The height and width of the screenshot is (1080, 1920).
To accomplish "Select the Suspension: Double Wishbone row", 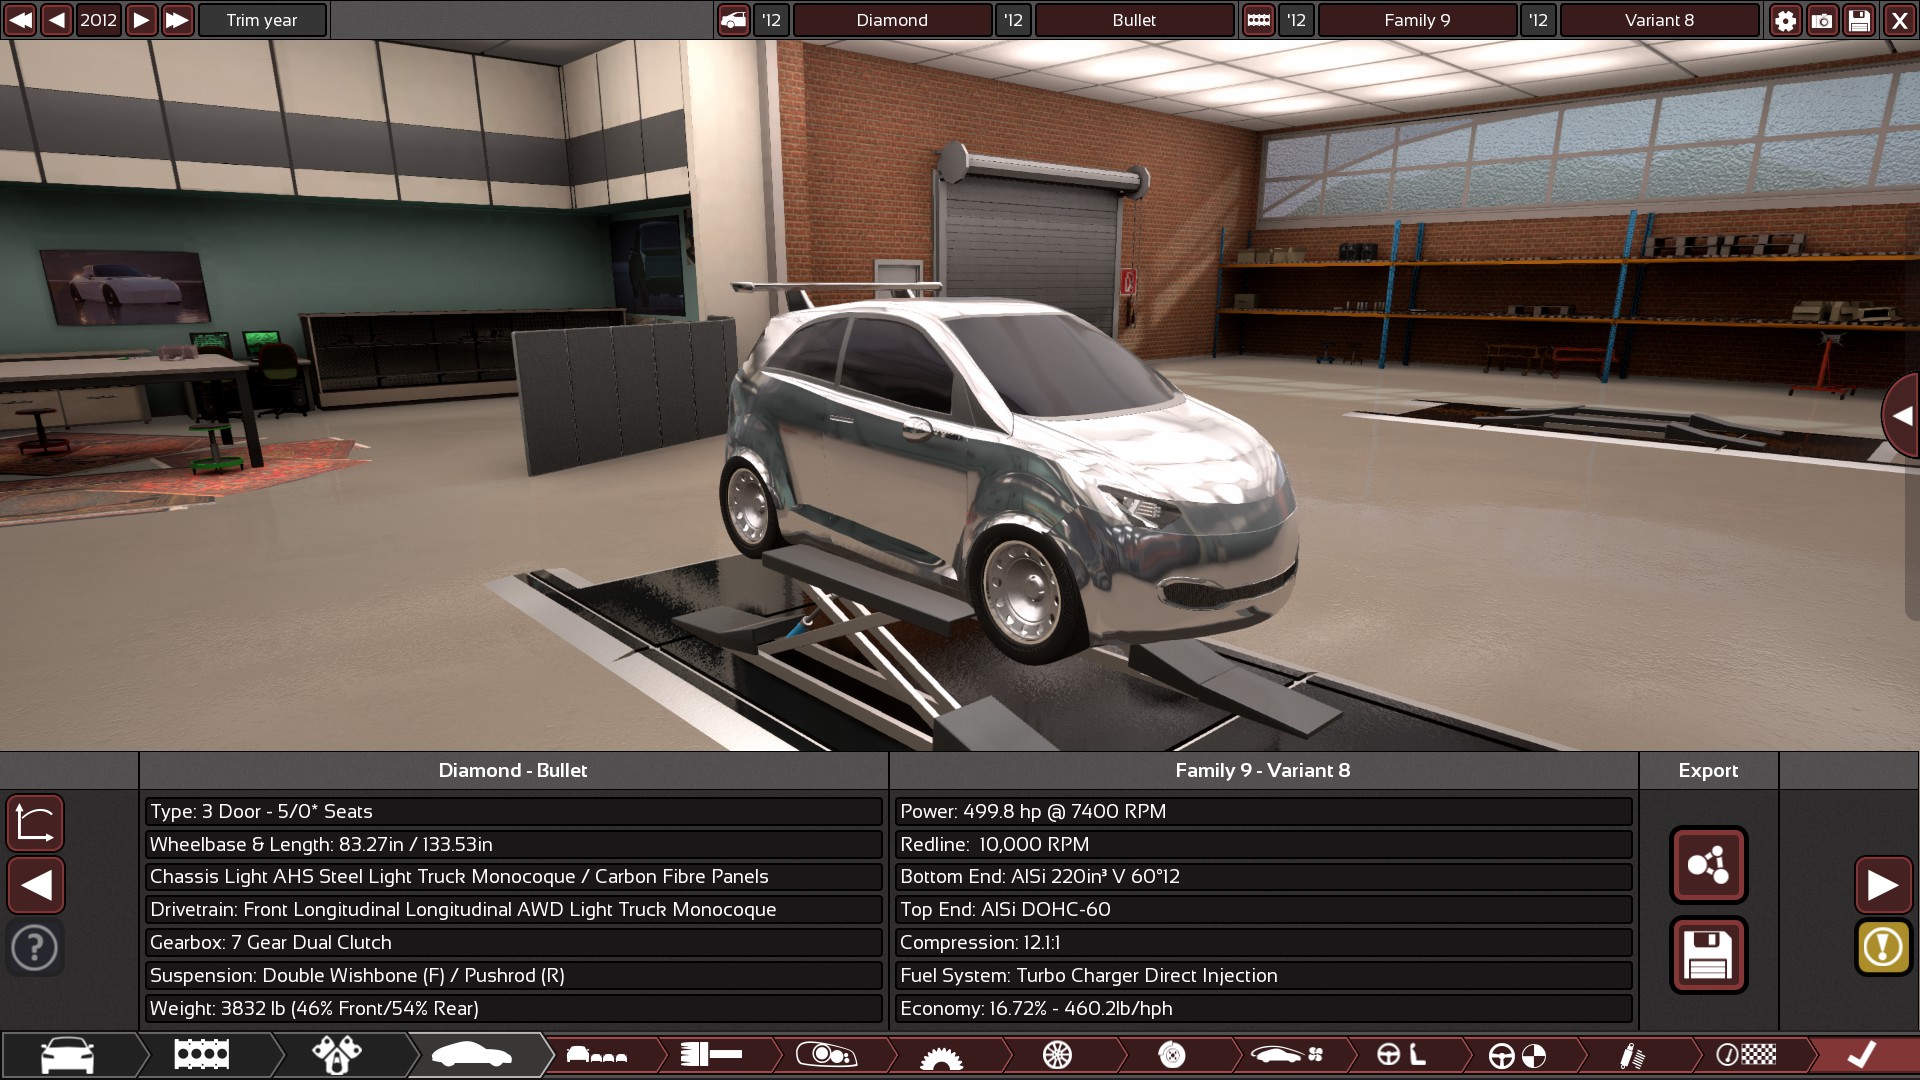I will point(513,976).
